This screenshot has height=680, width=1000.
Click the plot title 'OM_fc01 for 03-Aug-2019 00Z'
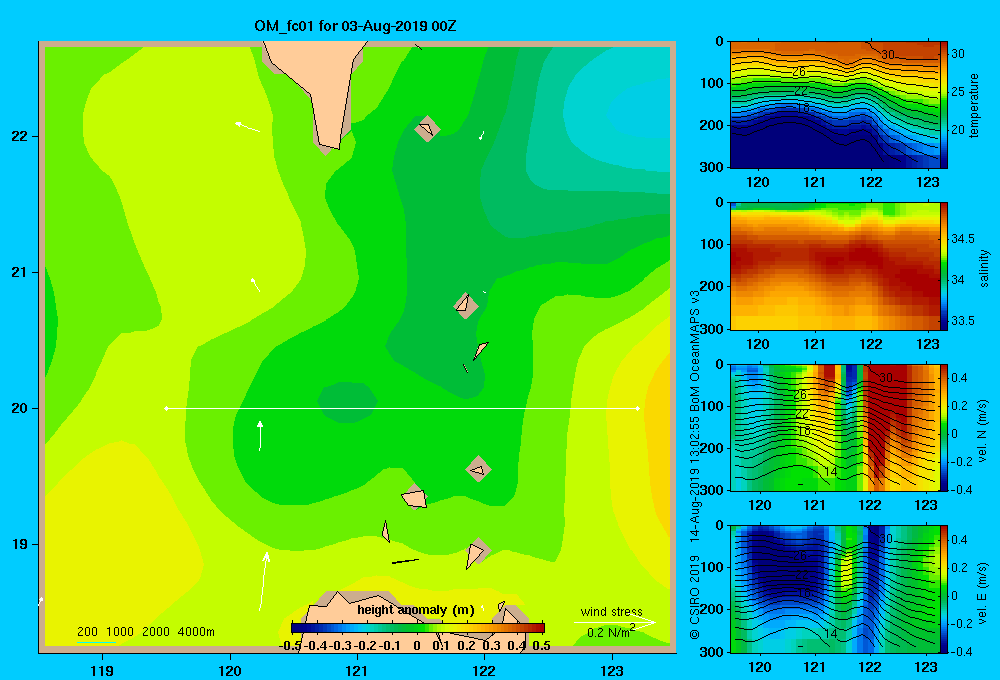click(x=355, y=26)
